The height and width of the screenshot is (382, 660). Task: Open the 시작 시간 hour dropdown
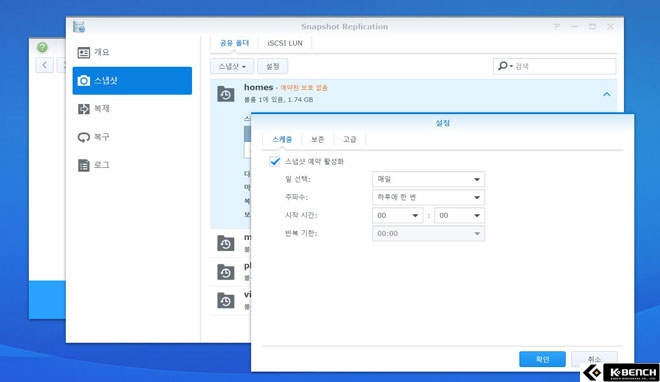tap(397, 215)
